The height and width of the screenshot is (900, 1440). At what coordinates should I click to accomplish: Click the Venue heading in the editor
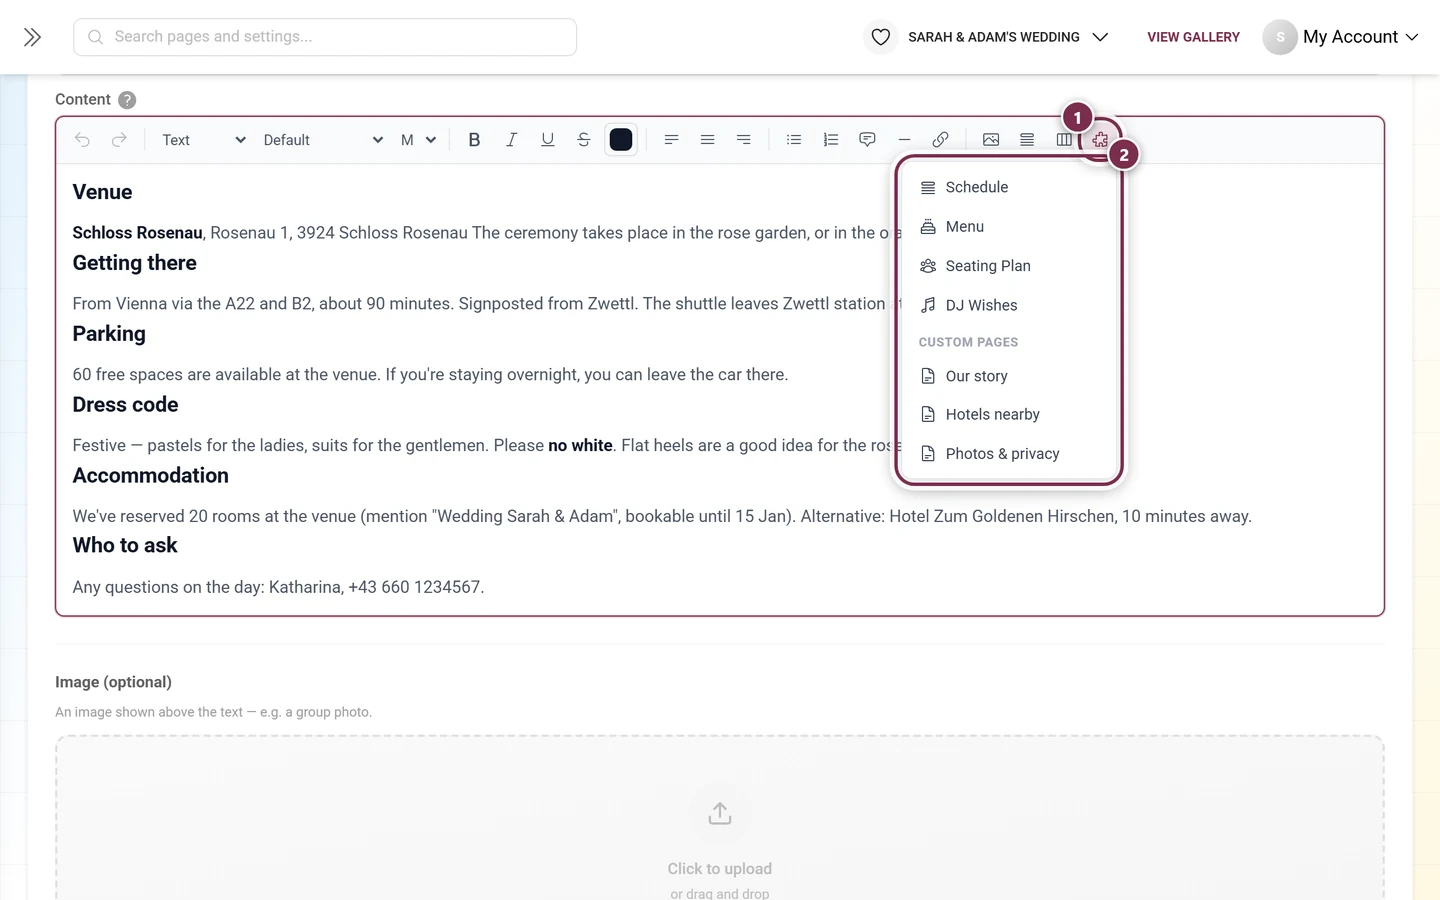[102, 192]
